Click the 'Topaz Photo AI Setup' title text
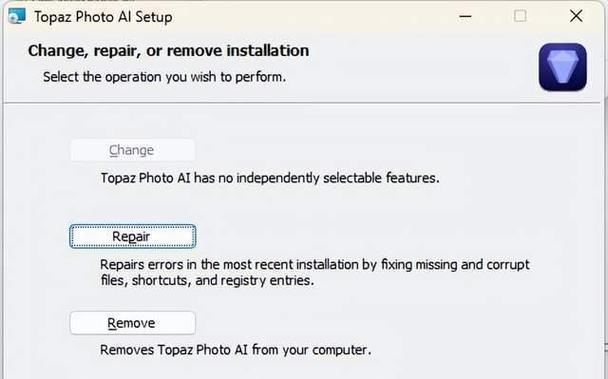This screenshot has width=608, height=379. 103,17
